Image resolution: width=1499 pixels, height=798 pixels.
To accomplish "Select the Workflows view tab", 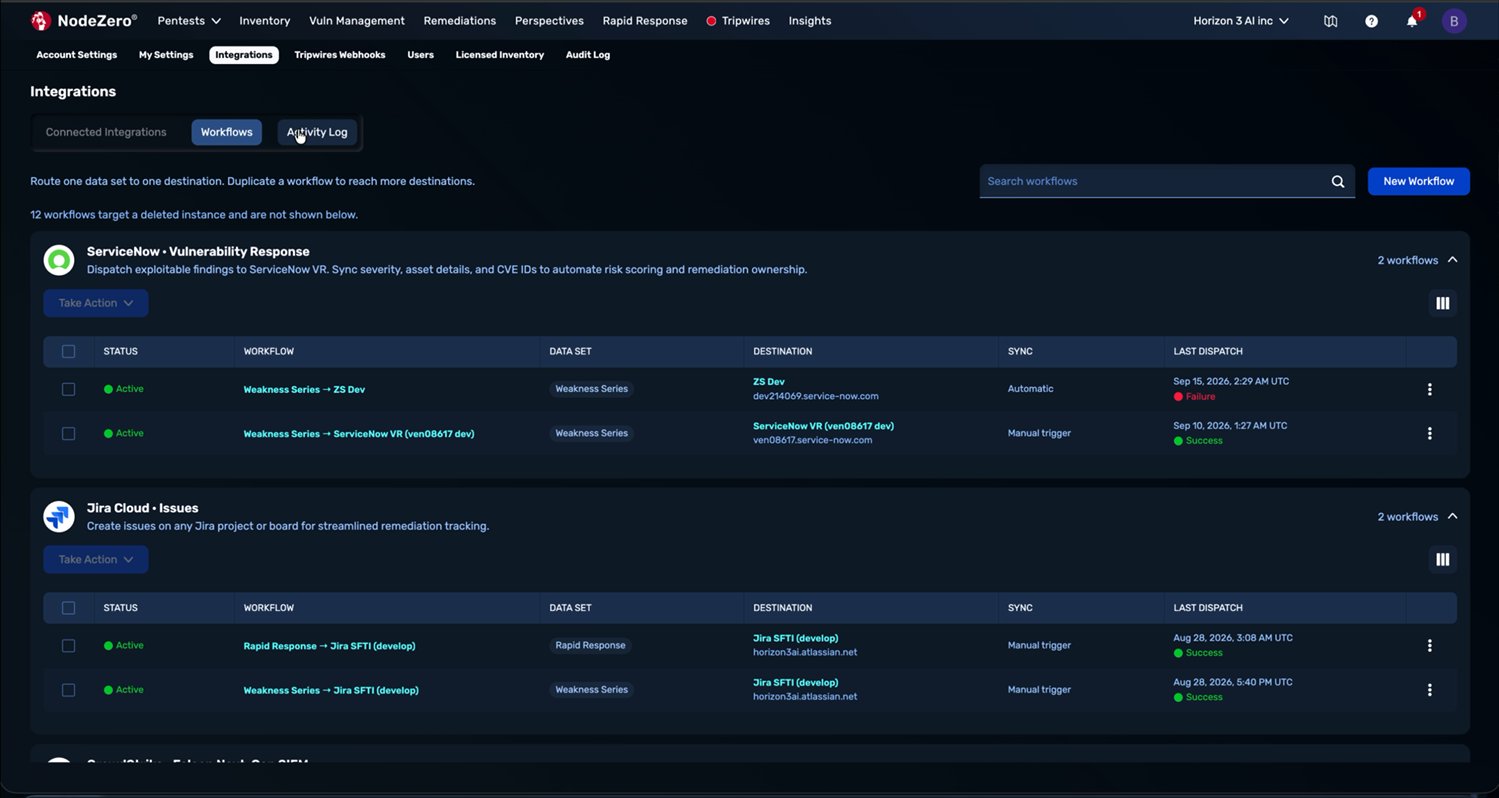I will pos(227,132).
